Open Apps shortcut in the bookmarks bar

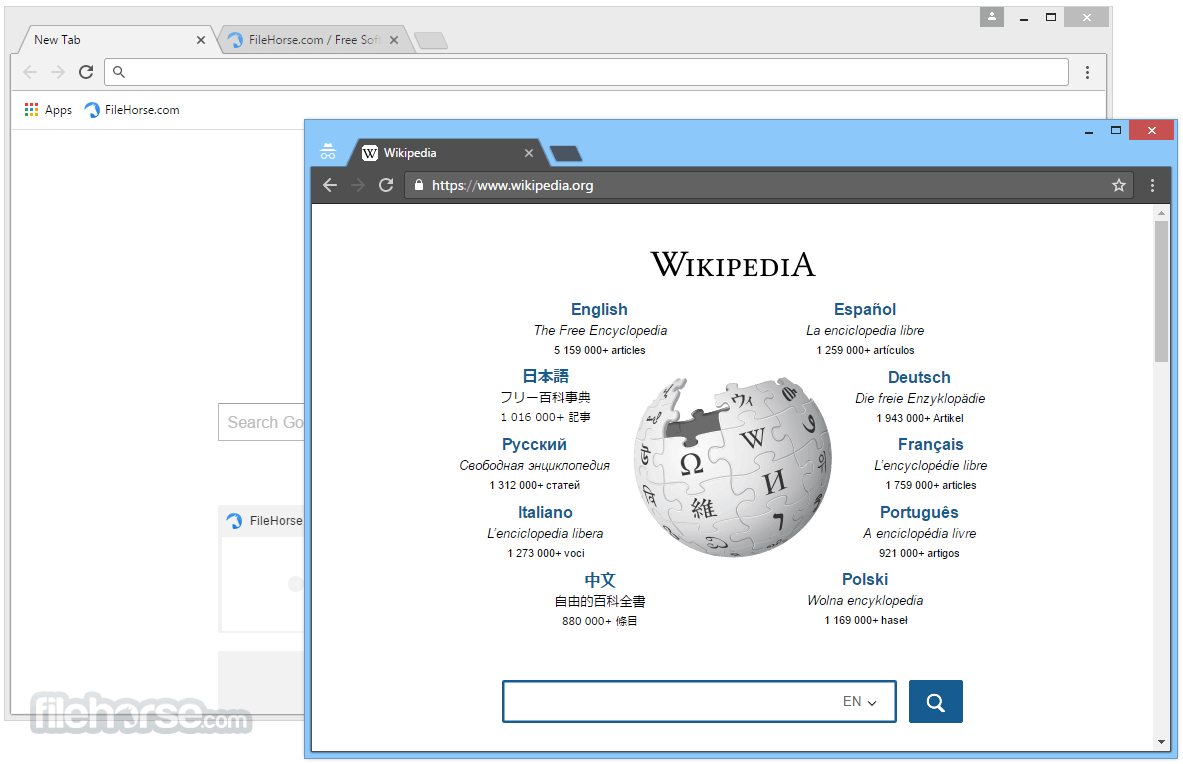(x=48, y=110)
